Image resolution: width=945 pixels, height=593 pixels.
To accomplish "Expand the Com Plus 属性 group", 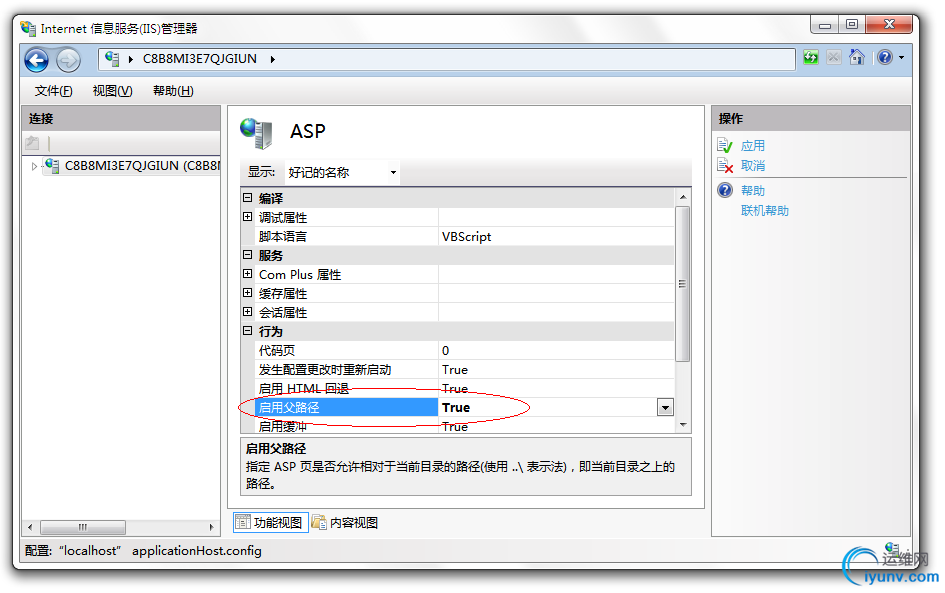I will tap(248, 274).
